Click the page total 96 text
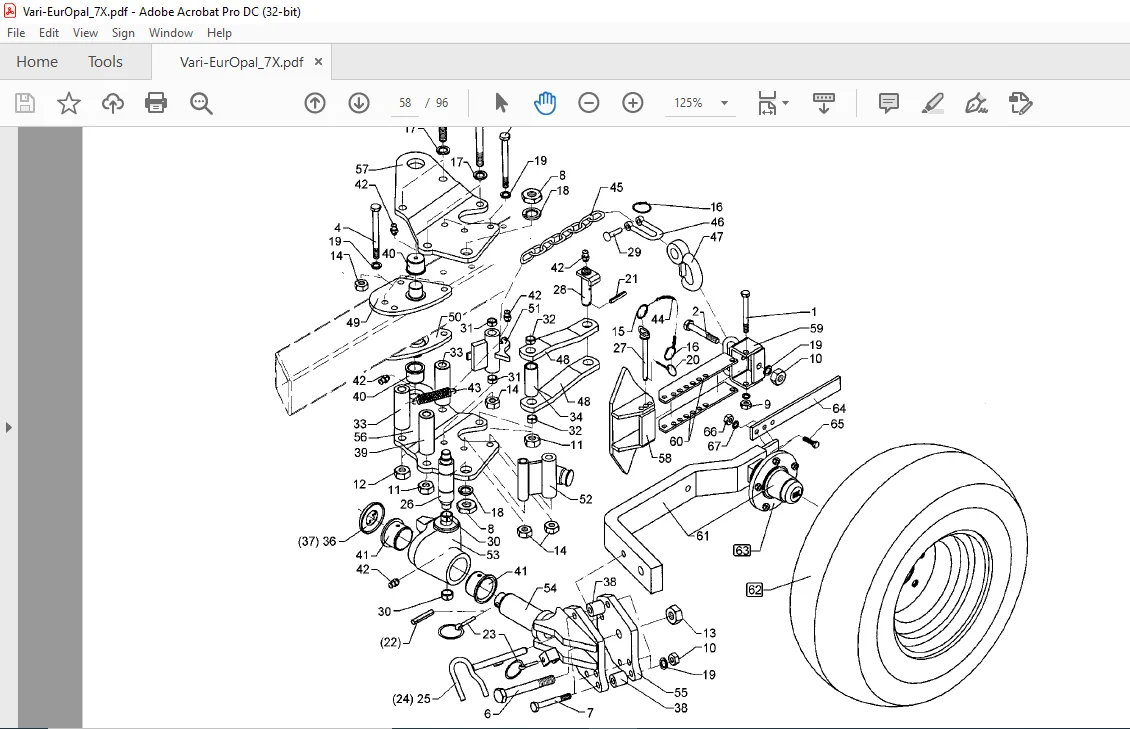The height and width of the screenshot is (729, 1130). [x=442, y=103]
